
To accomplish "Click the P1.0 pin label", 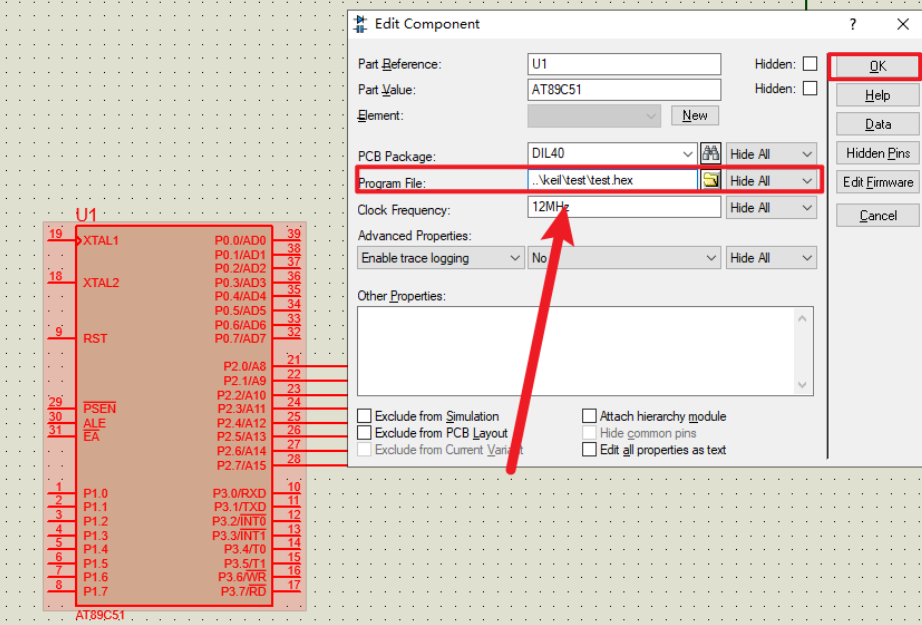I will point(95,493).
